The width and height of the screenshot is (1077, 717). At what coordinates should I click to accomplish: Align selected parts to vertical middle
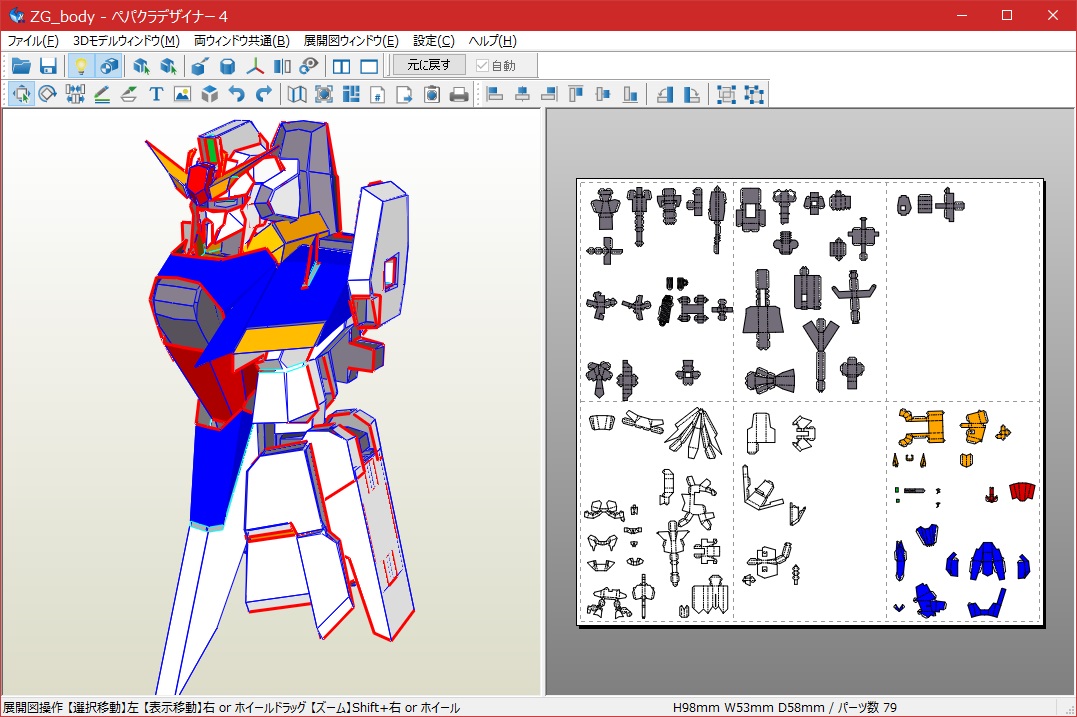pos(603,94)
